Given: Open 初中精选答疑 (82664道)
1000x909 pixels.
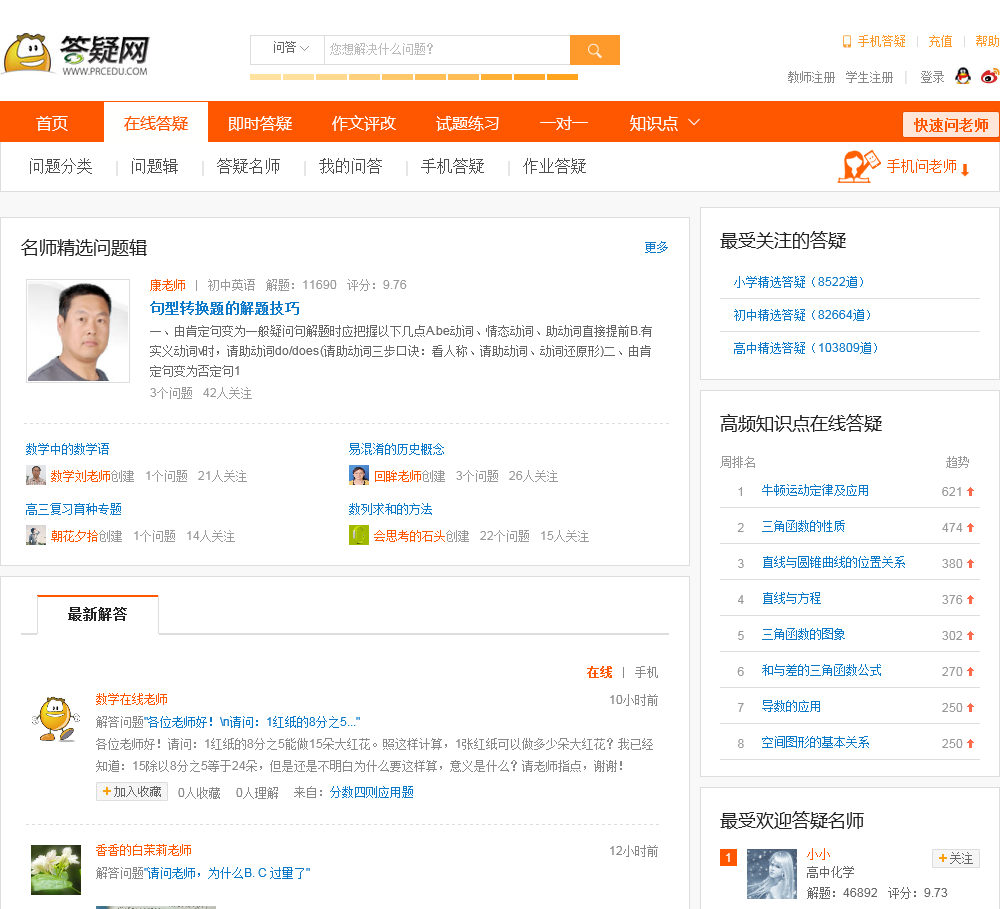Looking at the screenshot, I should click(802, 315).
